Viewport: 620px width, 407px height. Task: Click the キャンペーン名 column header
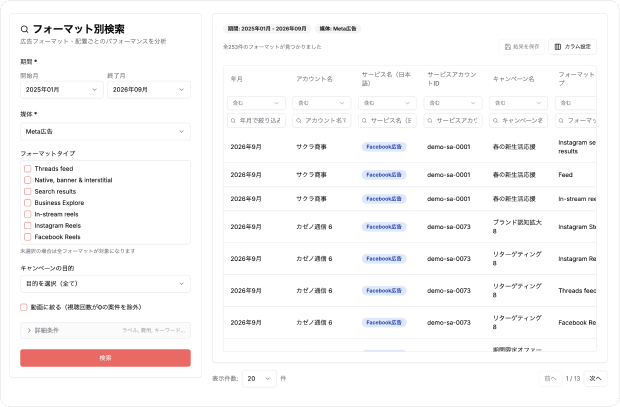pos(514,79)
